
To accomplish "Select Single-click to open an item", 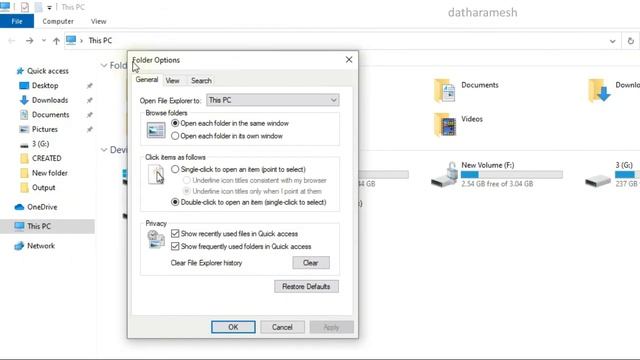I will pyautogui.click(x=175, y=169).
